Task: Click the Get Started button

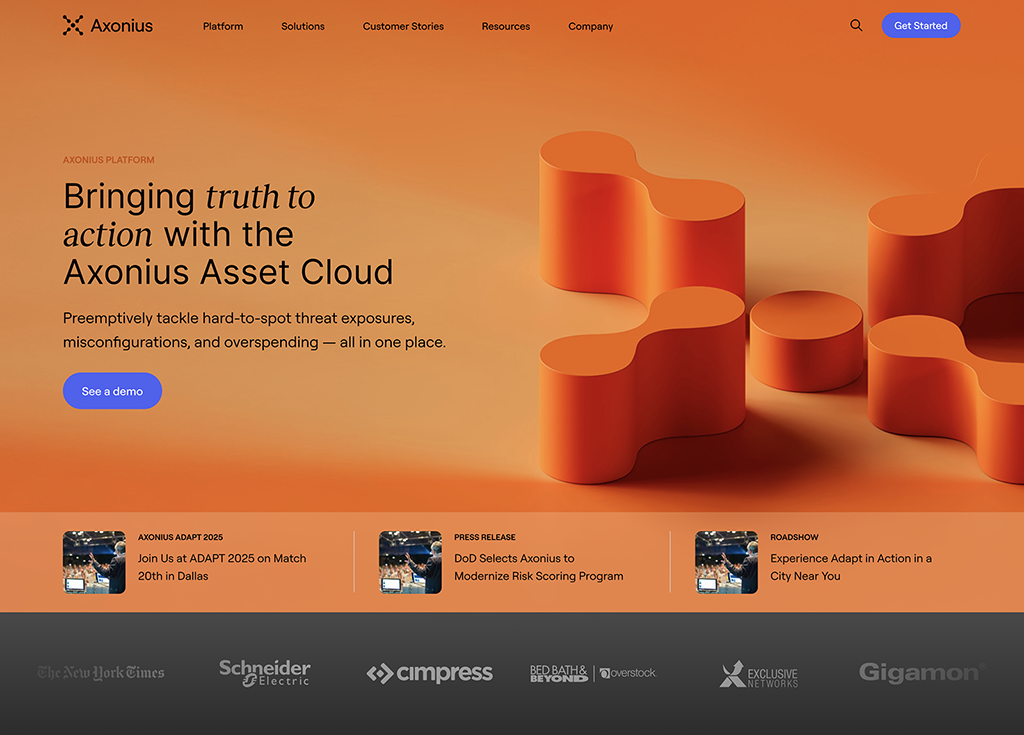Action: (921, 26)
